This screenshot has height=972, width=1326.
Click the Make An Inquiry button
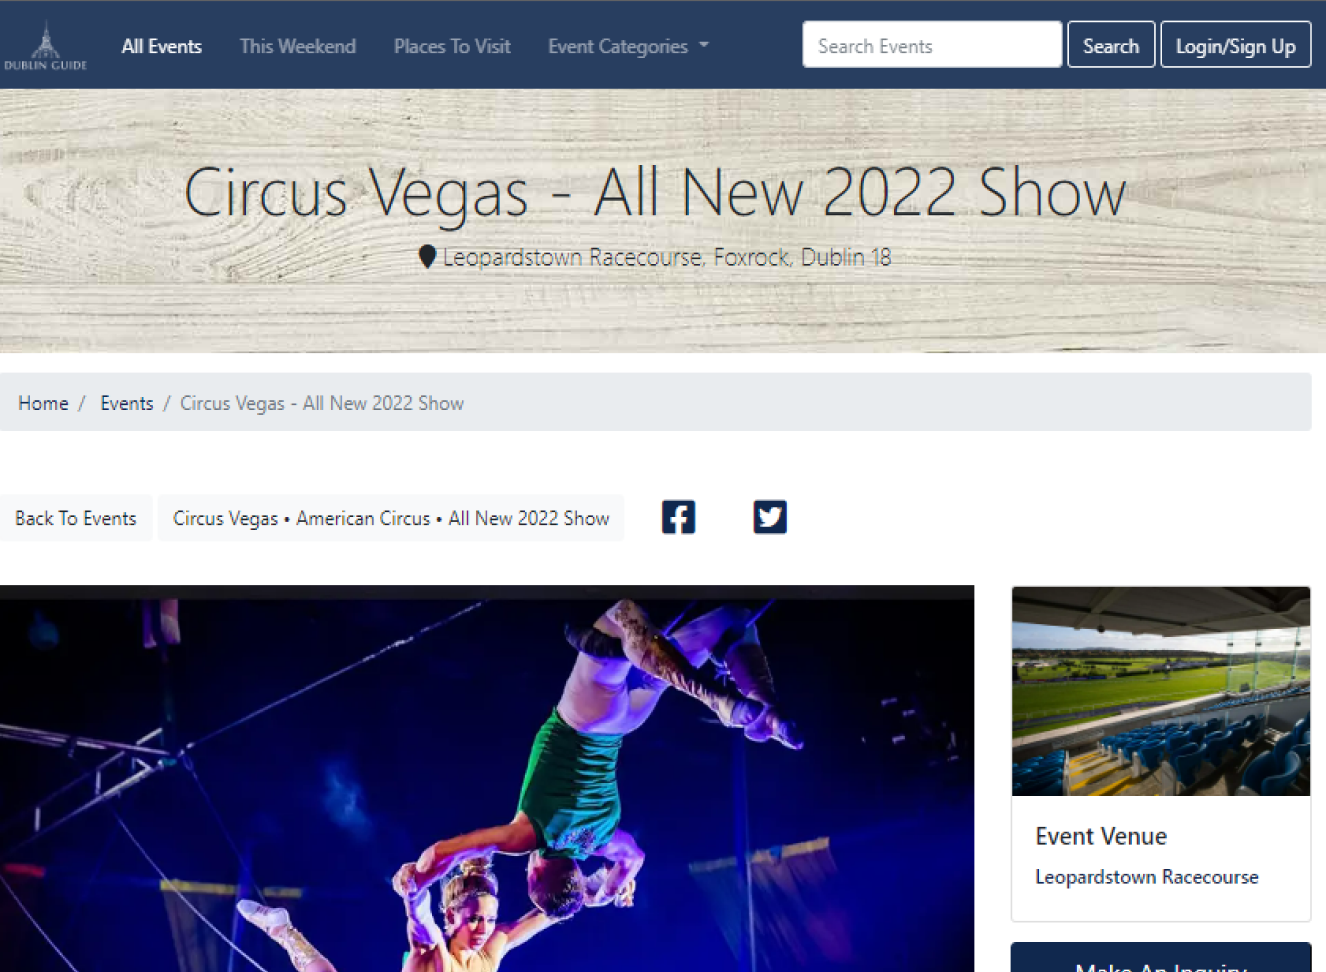click(1161, 964)
